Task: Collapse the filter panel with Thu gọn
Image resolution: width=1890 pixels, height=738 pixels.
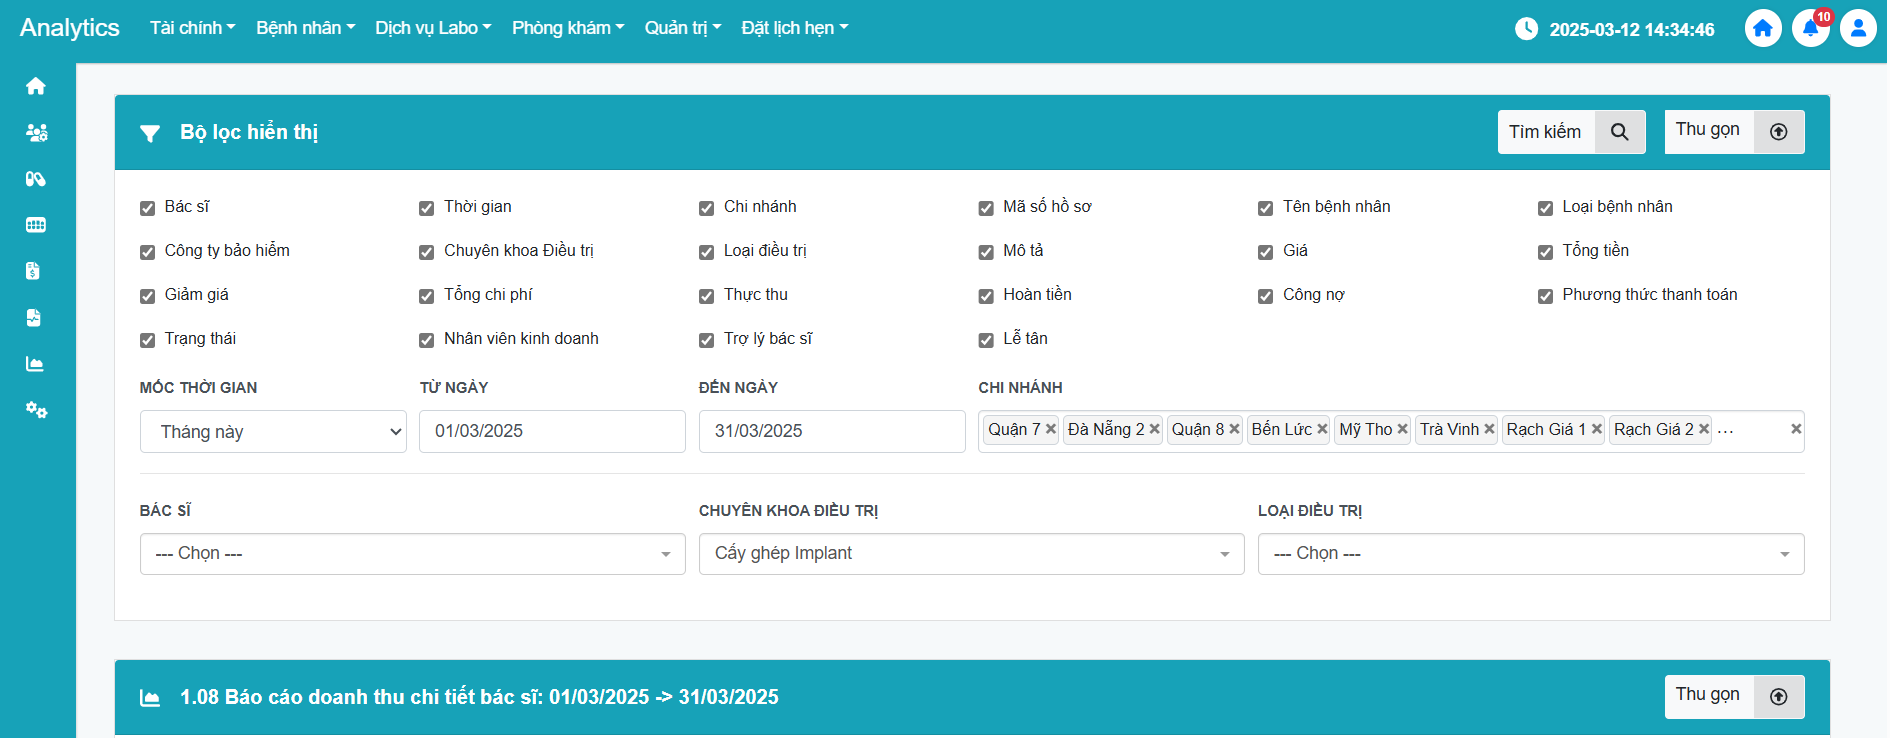Action: tap(1733, 132)
